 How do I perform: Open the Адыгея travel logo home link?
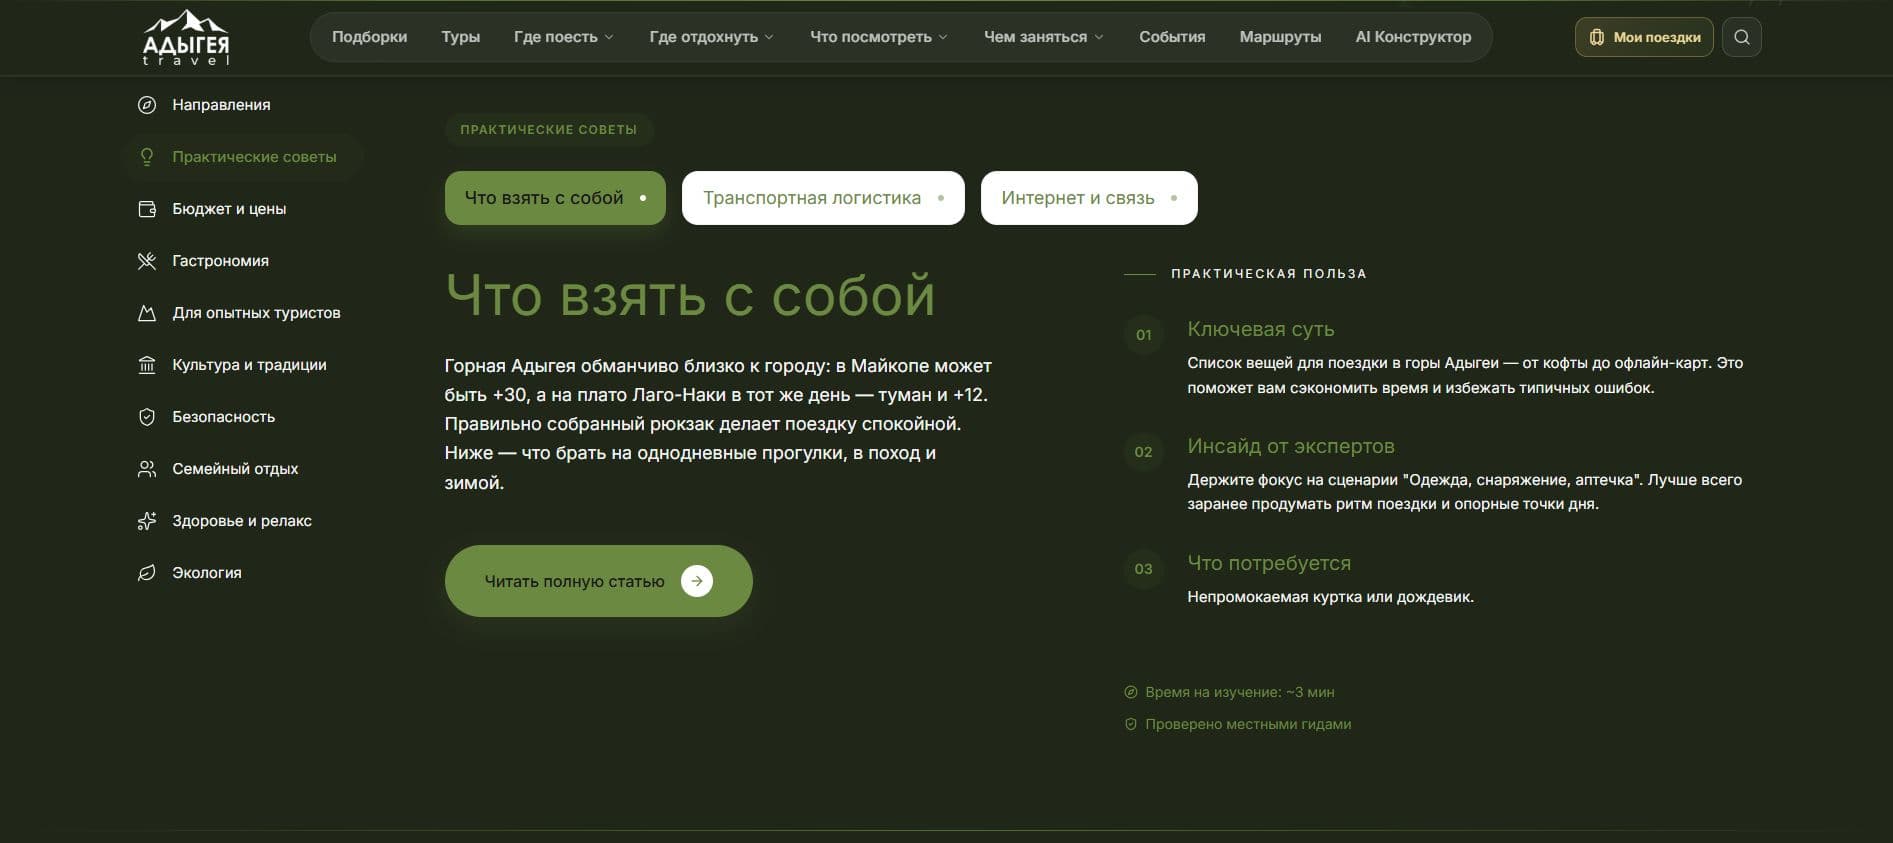[x=186, y=38]
